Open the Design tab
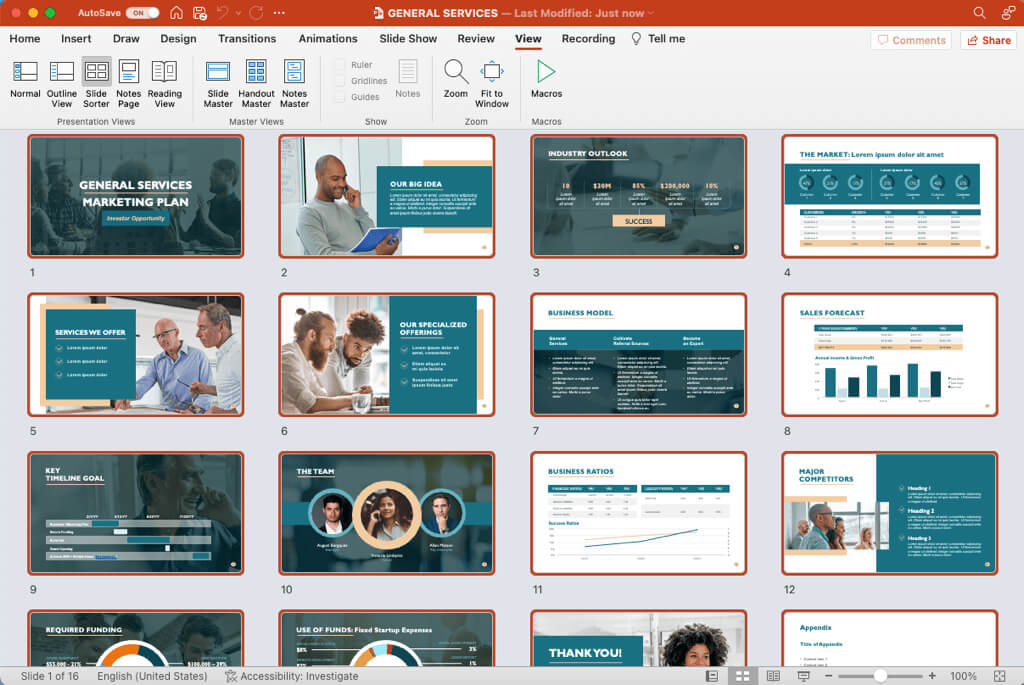Viewport: 1024px width, 685px height. [178, 39]
